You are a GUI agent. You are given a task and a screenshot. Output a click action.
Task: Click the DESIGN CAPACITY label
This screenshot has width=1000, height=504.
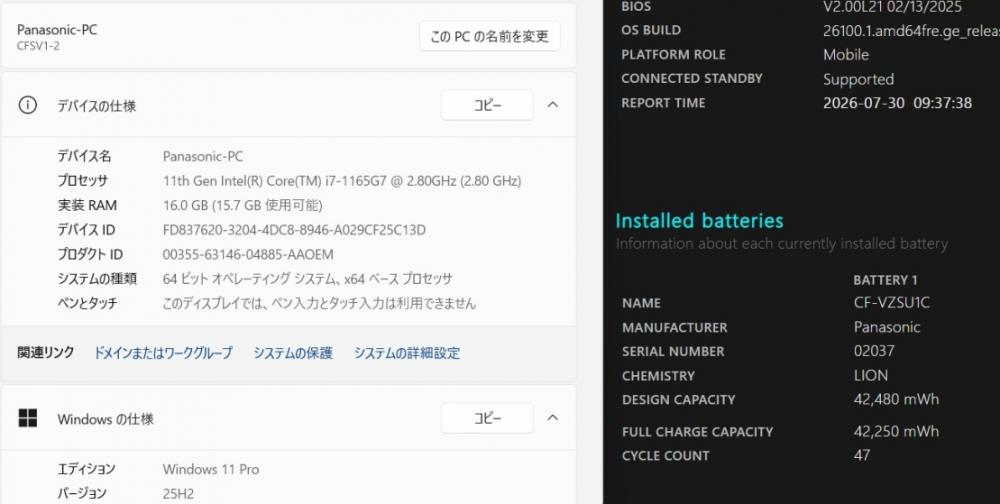pos(679,400)
